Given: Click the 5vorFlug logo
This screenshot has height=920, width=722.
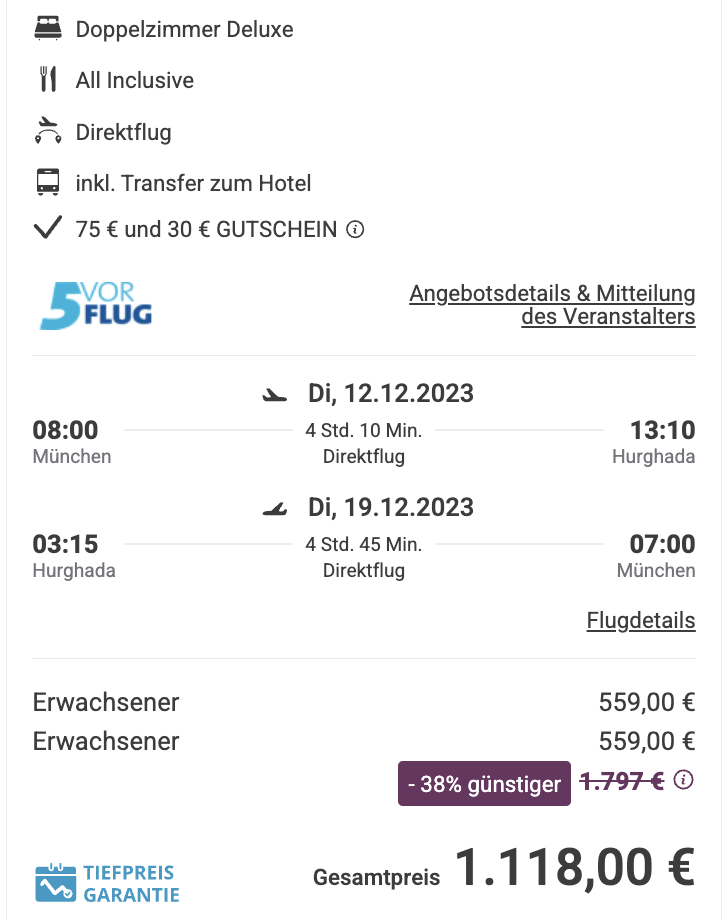Looking at the screenshot, I should (x=95, y=305).
